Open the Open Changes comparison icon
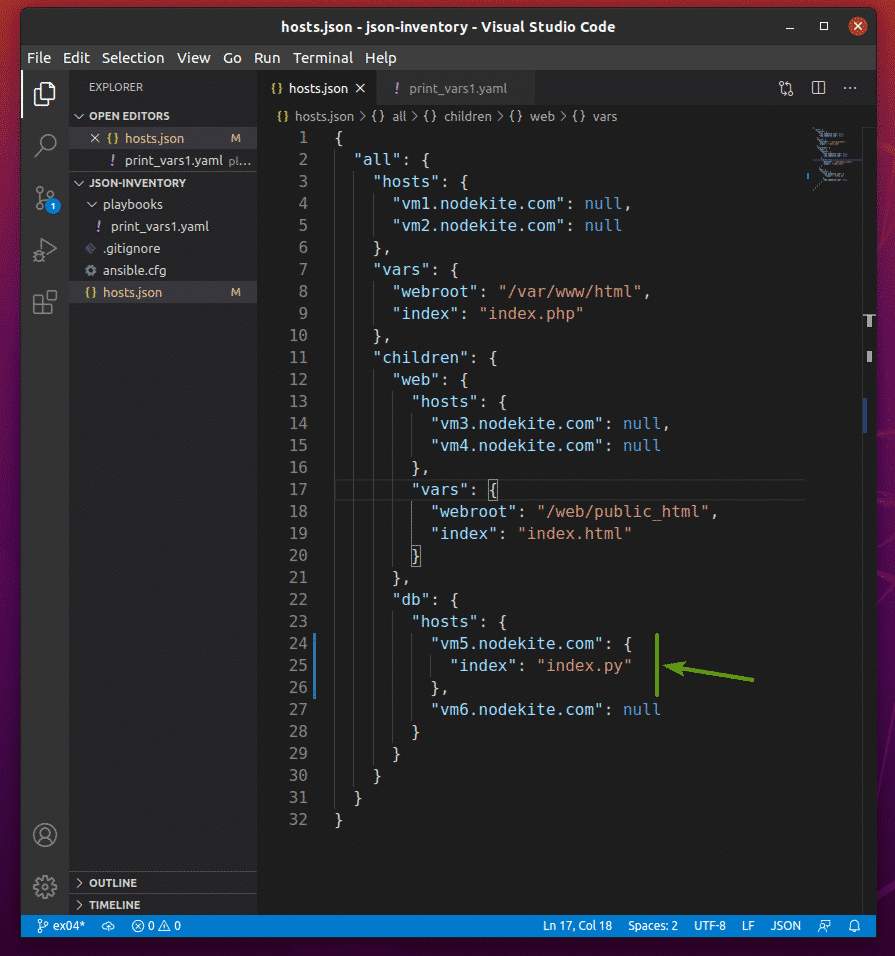This screenshot has width=895, height=956. (x=786, y=88)
